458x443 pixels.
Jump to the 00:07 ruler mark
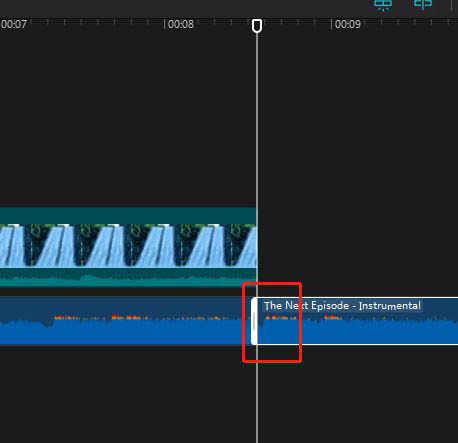pyautogui.click(x=13, y=24)
